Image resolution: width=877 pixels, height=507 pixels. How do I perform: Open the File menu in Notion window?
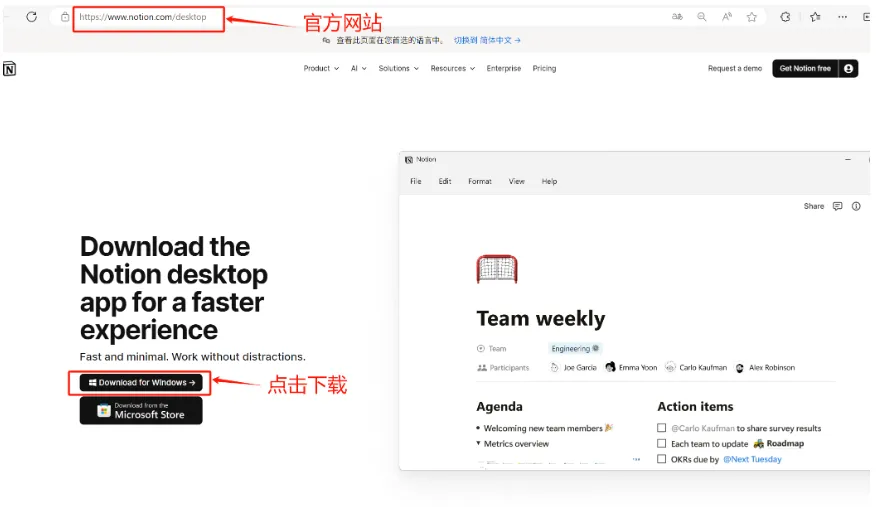pyautogui.click(x=416, y=181)
